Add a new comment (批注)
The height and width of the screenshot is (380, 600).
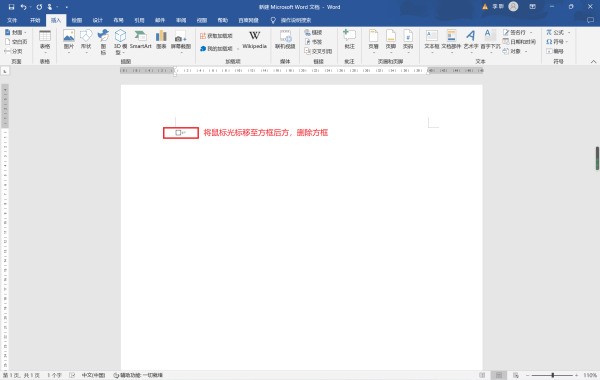click(349, 40)
